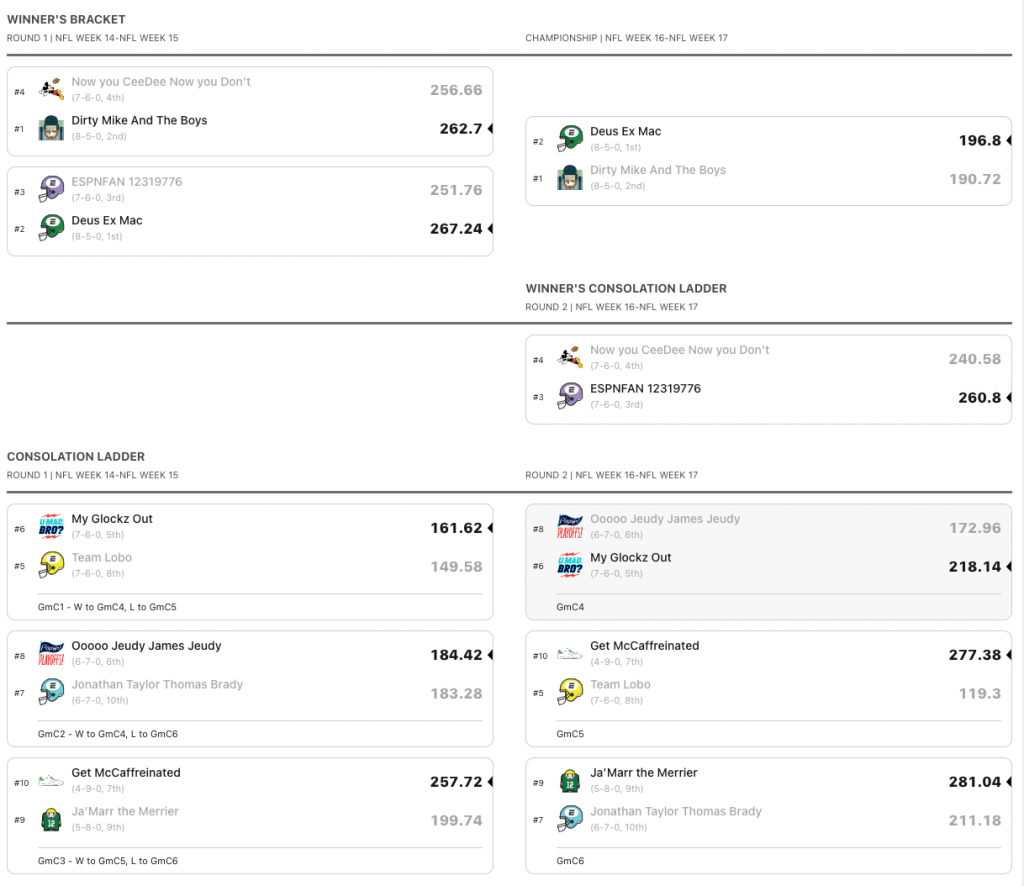Select Get McCaffreinated sneaker logo in GmC3

coord(51,780)
